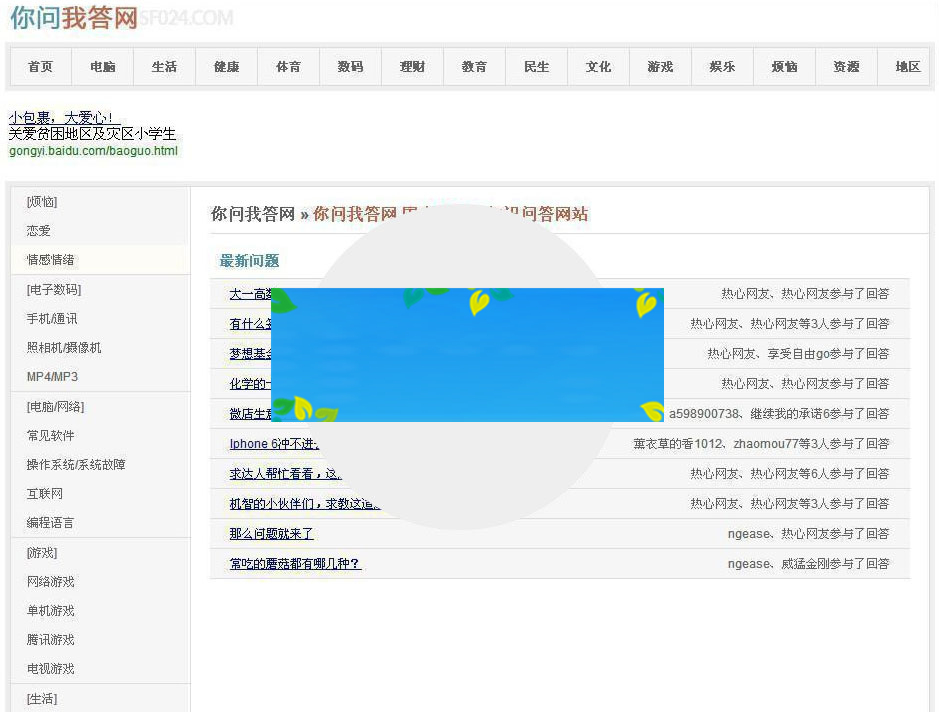Open the 手机/通讯 category
This screenshot has height=712, width=939.
50,318
